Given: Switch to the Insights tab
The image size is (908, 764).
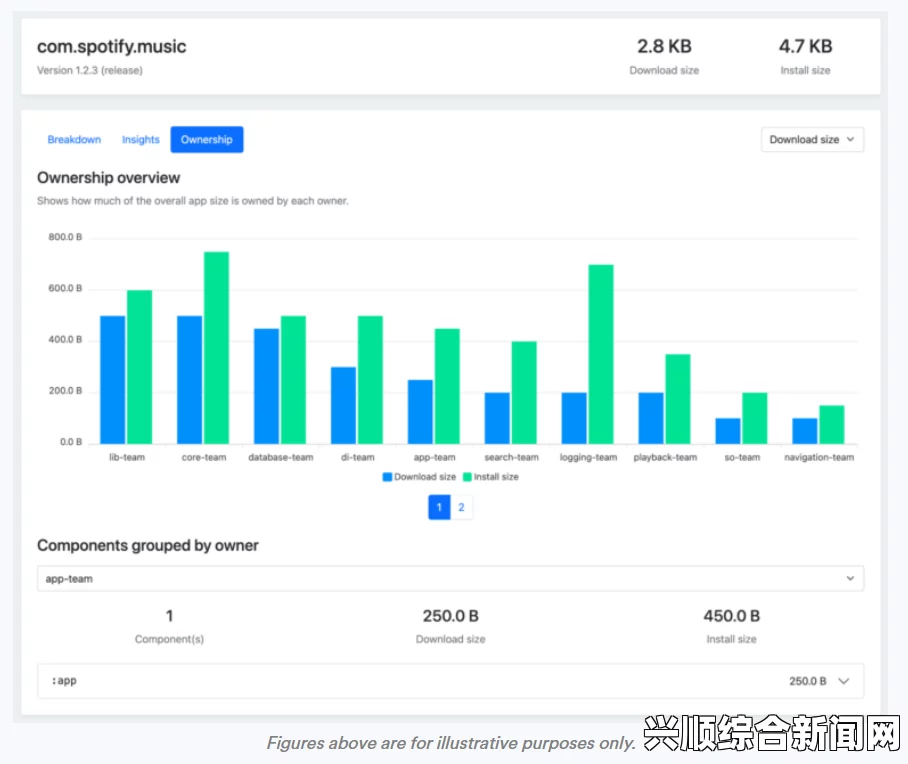Looking at the screenshot, I should coord(141,140).
